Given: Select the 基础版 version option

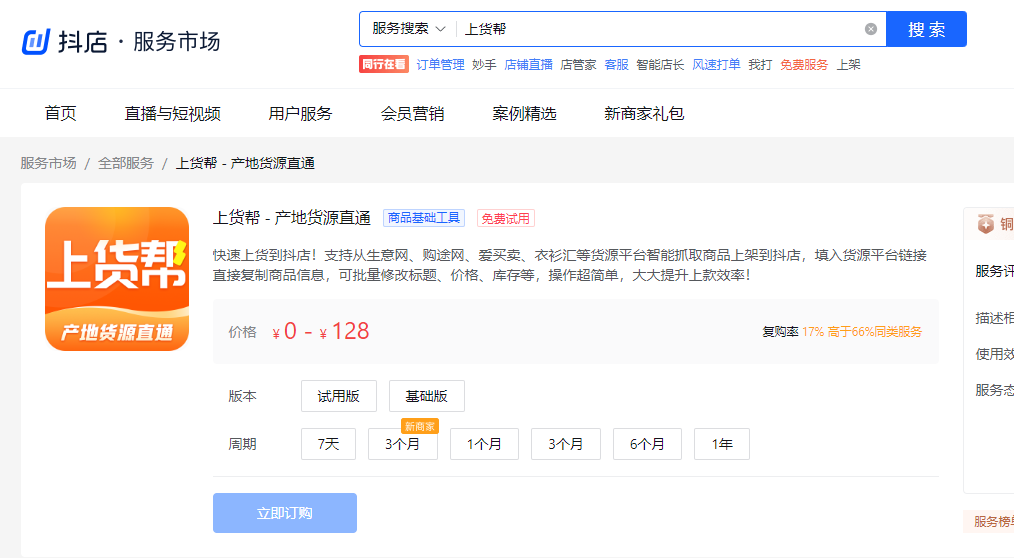Looking at the screenshot, I should click(x=426, y=396).
